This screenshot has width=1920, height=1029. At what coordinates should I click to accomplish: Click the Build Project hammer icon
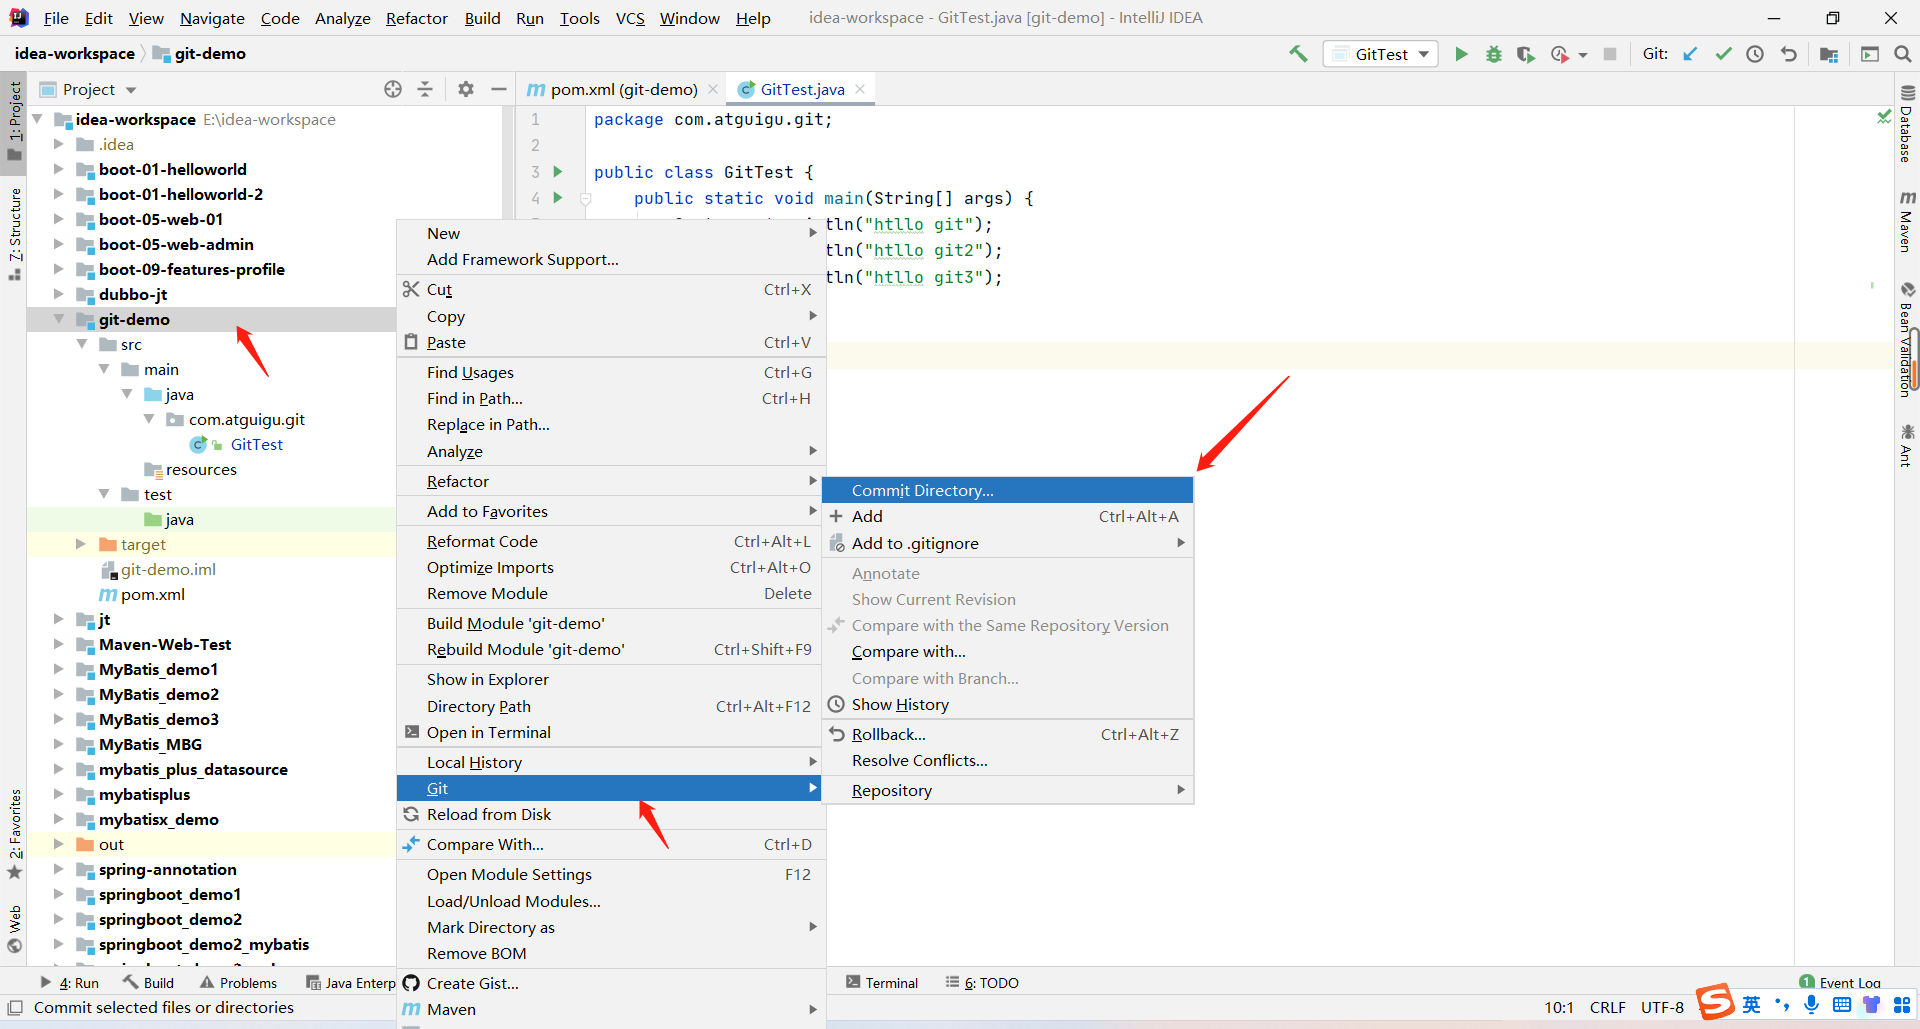tap(1298, 54)
